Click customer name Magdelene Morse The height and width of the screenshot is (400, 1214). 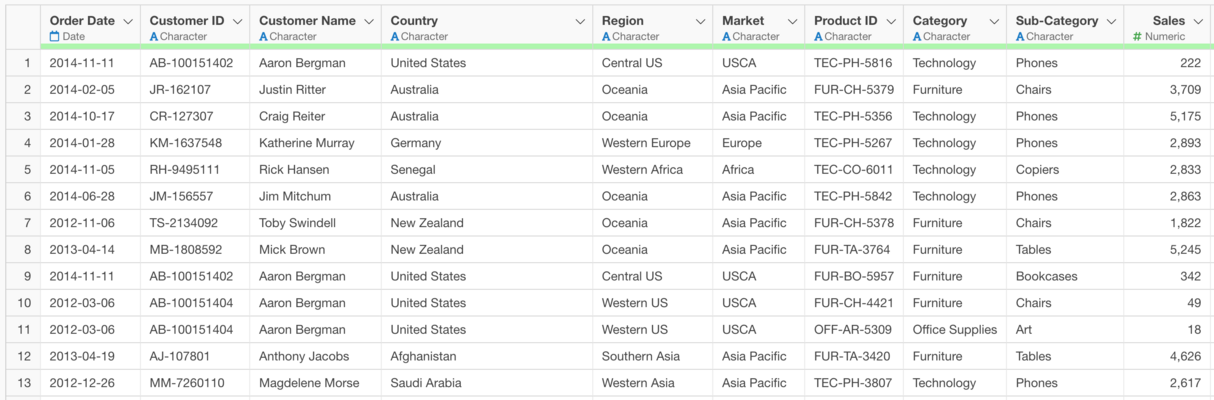(x=309, y=383)
